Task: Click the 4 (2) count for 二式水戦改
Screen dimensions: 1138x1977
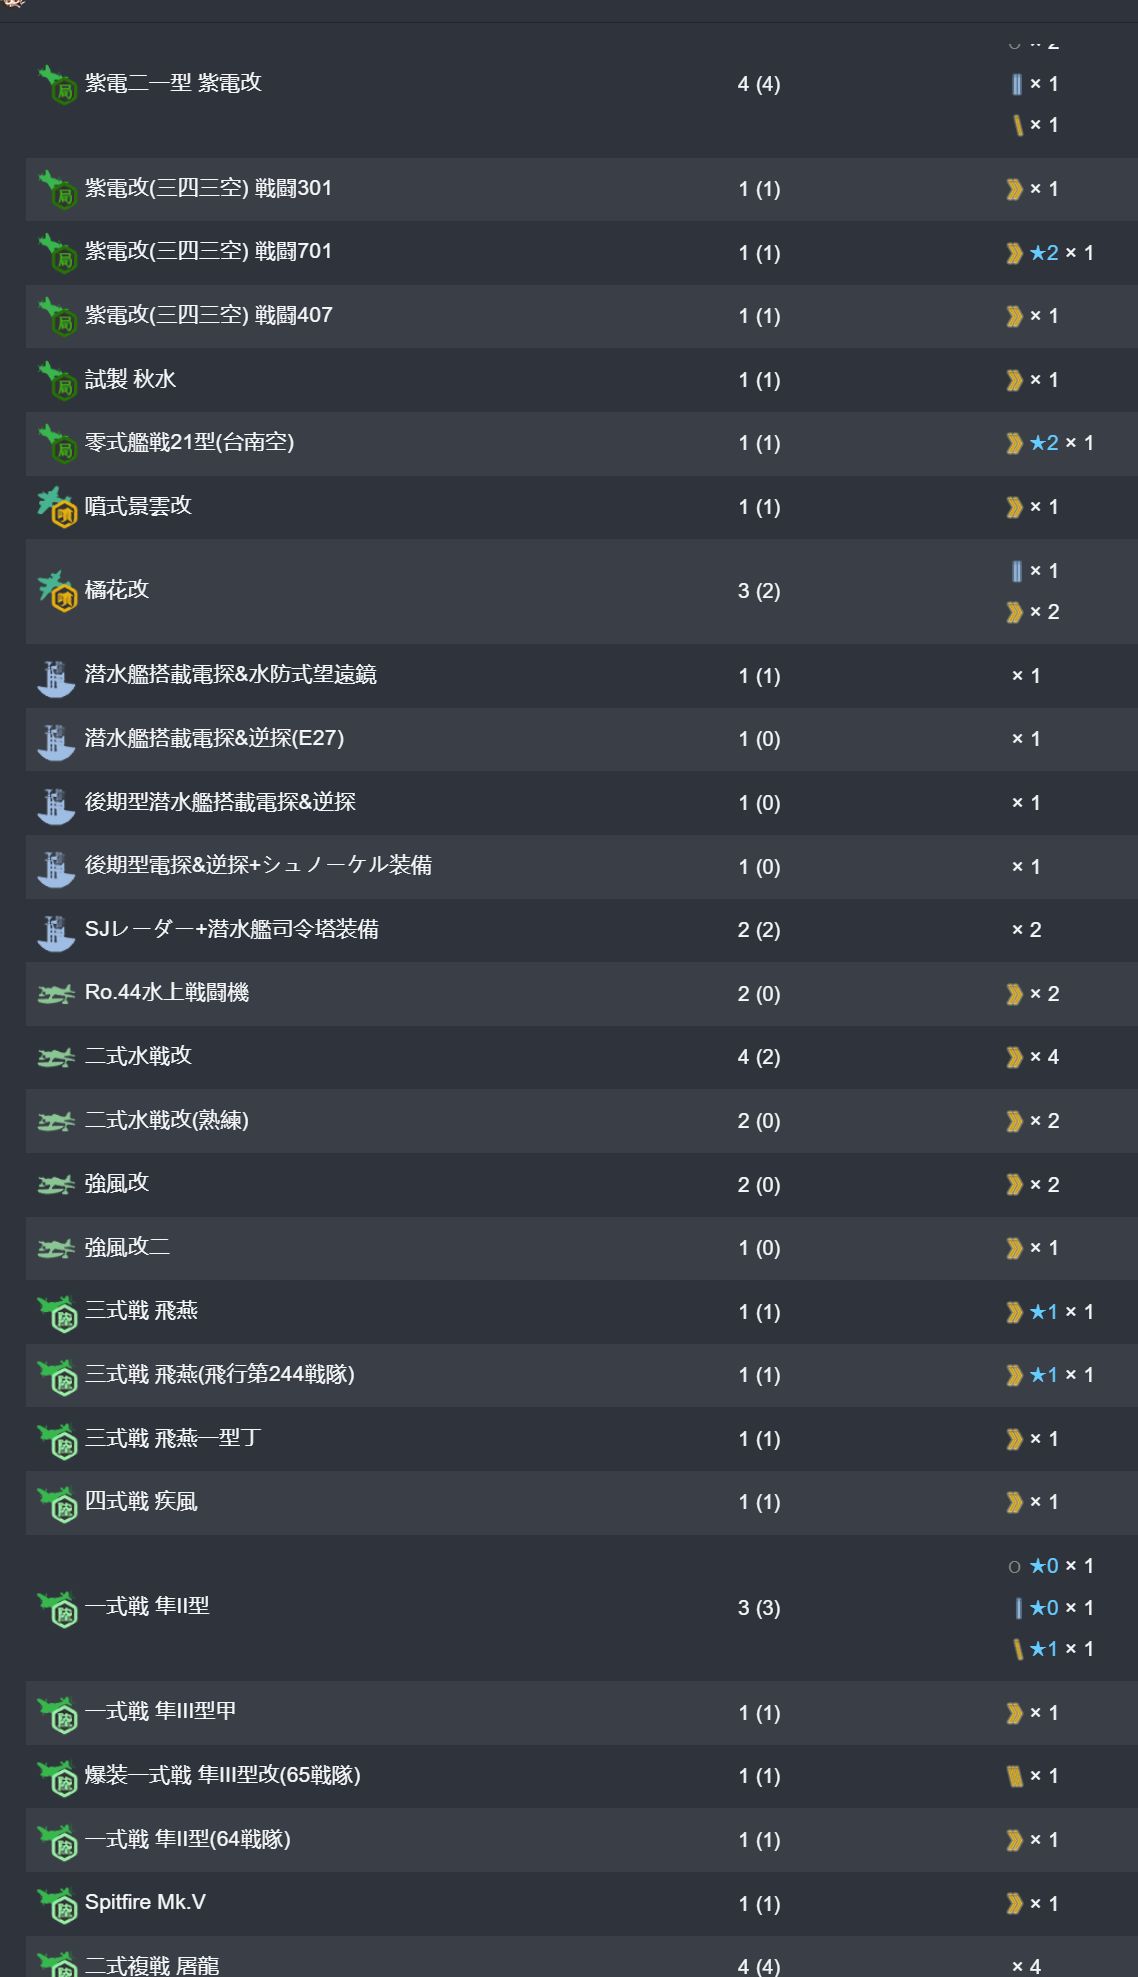Action: (758, 1057)
